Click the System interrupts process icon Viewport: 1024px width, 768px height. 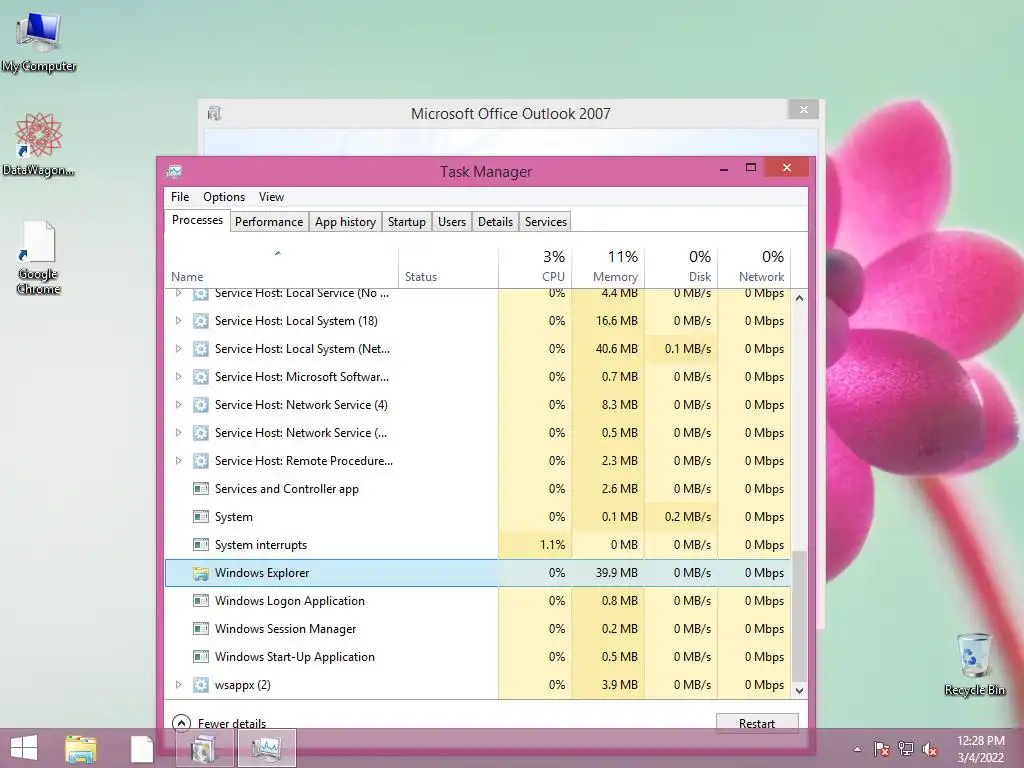(x=200, y=545)
